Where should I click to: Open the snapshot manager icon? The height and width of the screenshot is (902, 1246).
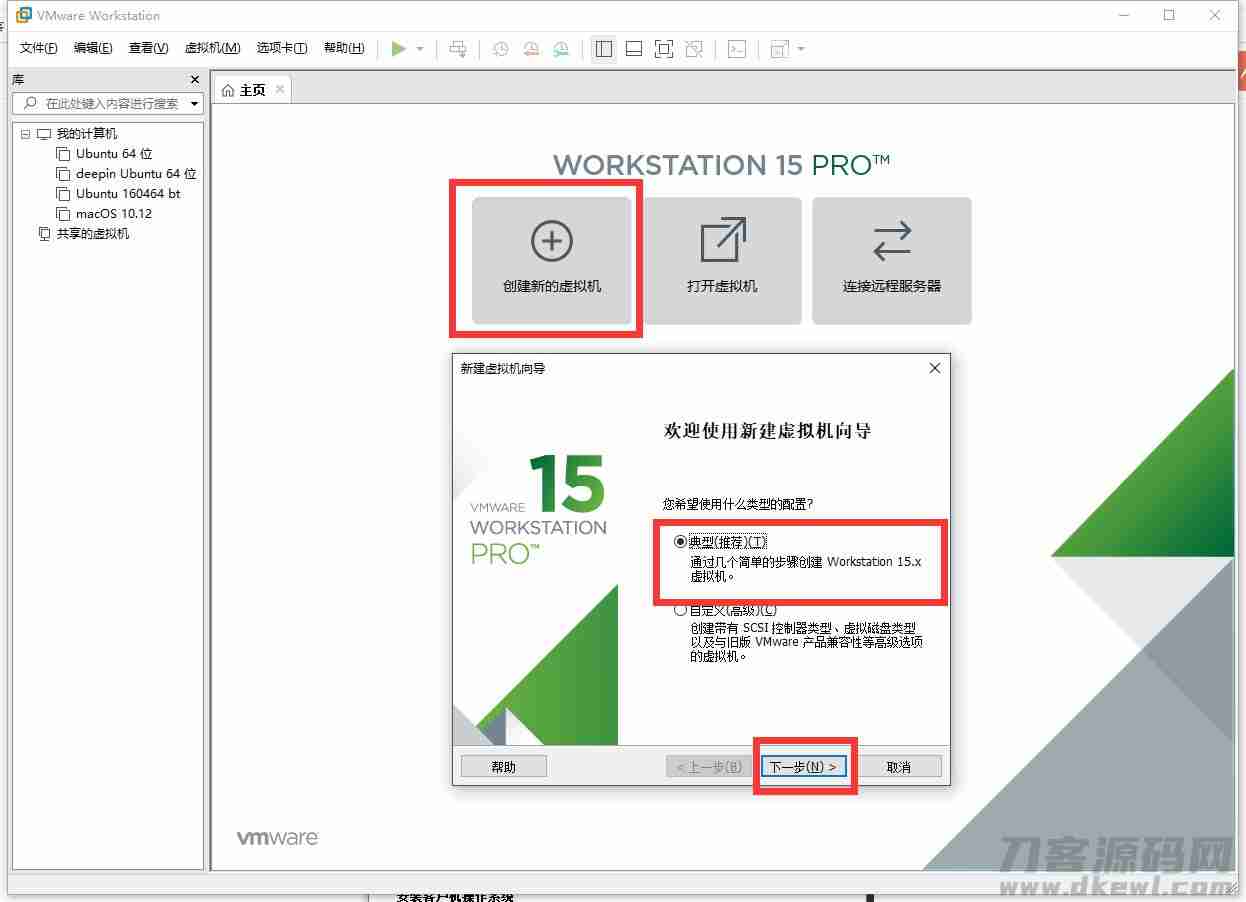click(562, 49)
